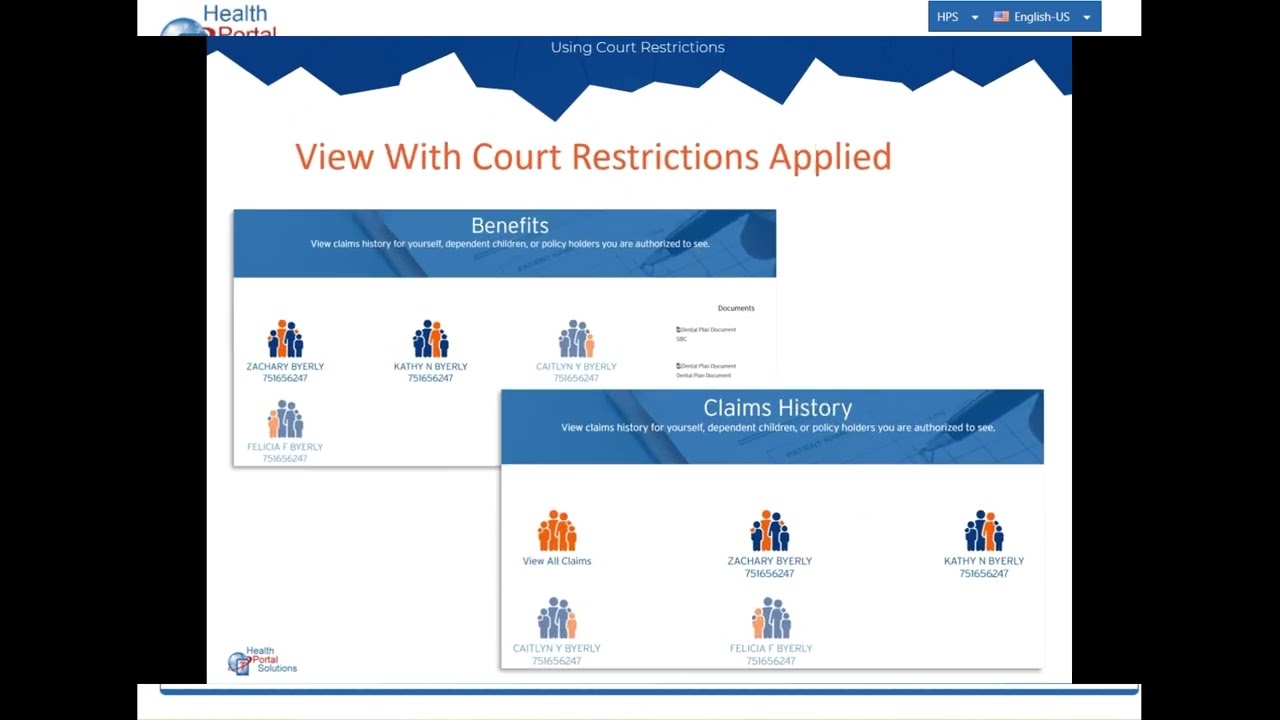Click greyed Felicia F Byerly Benefits icon
1280x720 pixels.
[285, 419]
